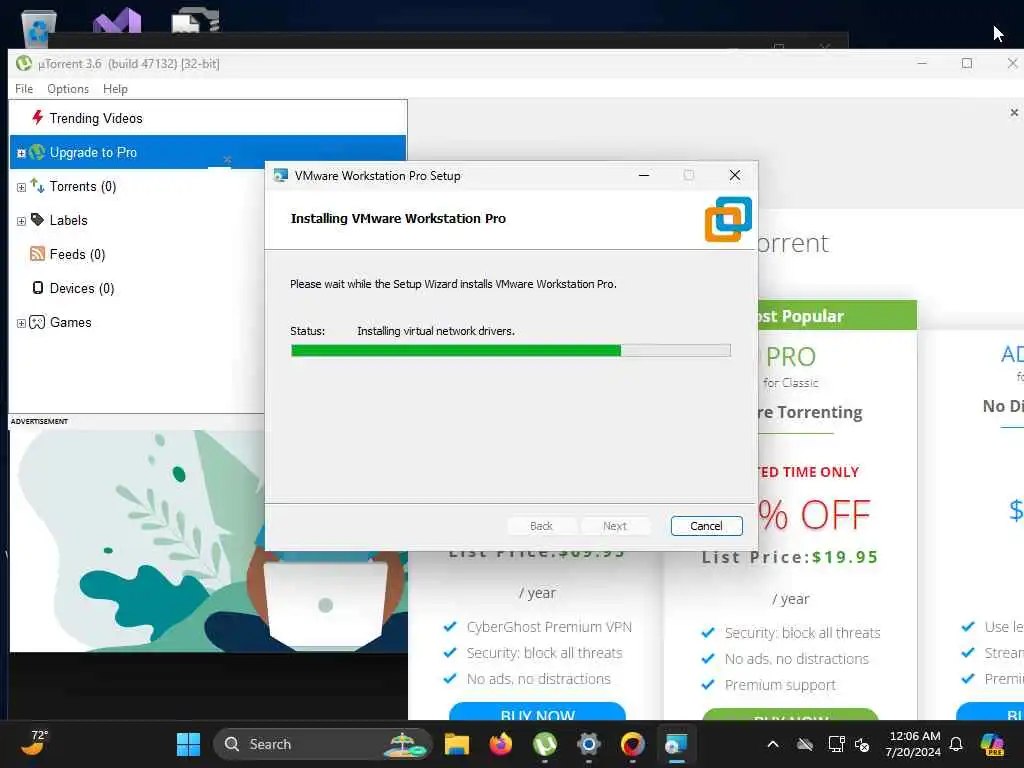Screen dimensions: 1024x768
Task: Open File Explorer from taskbar
Action: pos(456,744)
